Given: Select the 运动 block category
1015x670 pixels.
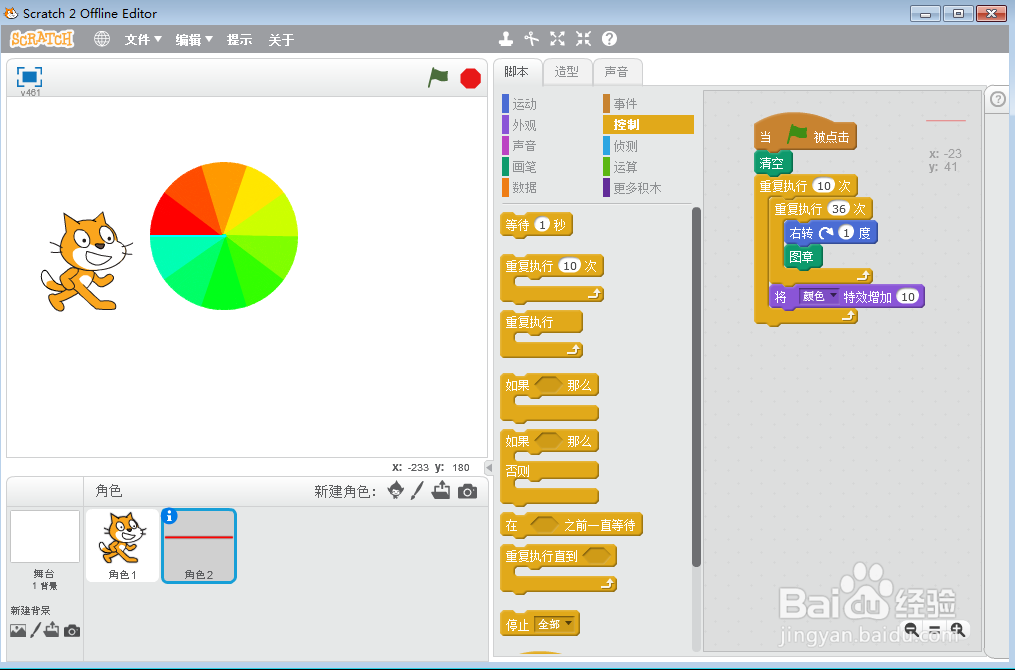Looking at the screenshot, I should click(x=524, y=104).
